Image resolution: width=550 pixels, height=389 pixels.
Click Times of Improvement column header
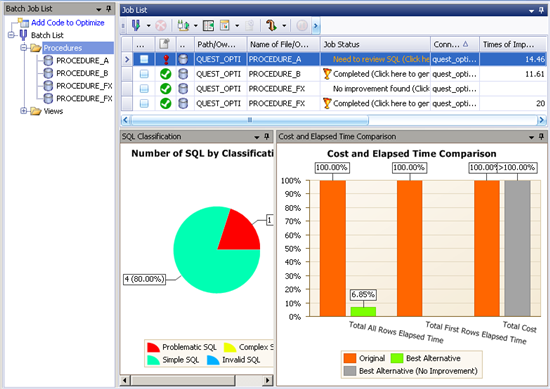[513, 44]
